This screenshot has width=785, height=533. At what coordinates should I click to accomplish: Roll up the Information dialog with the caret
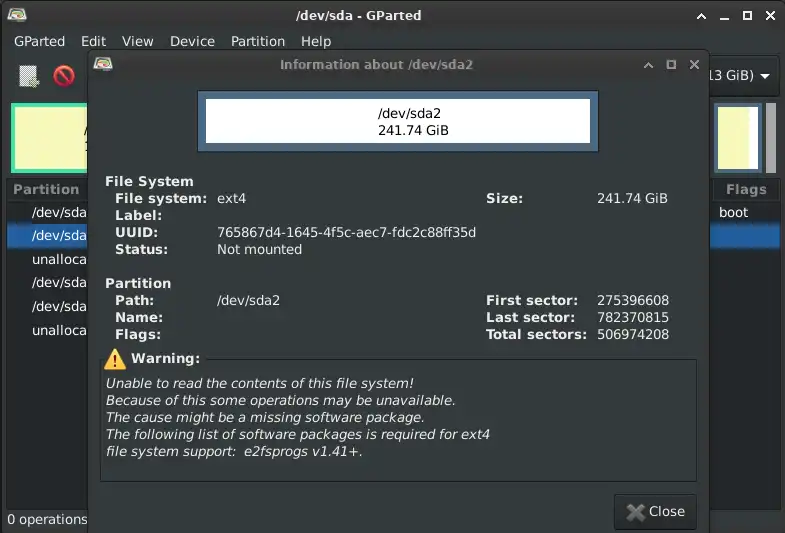click(x=648, y=65)
